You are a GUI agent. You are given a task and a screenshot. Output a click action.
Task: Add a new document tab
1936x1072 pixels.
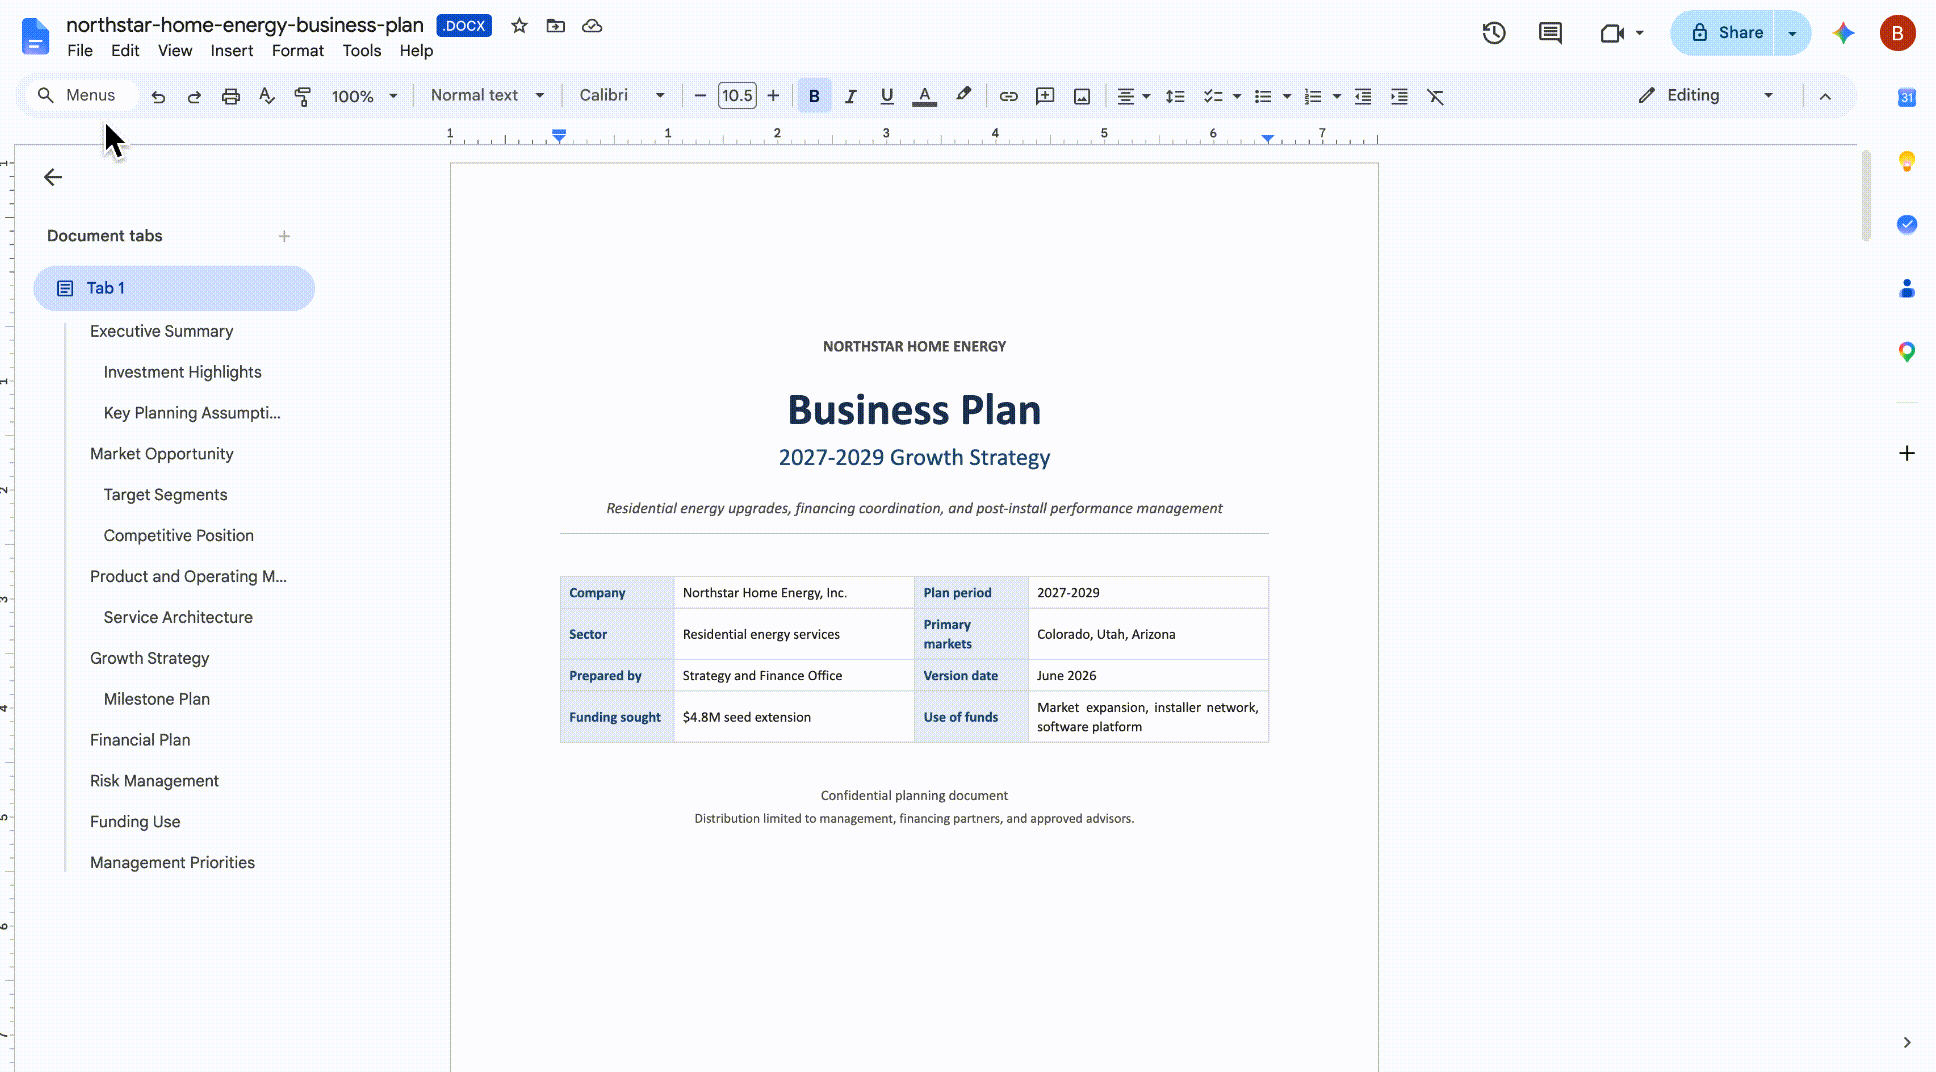tap(284, 236)
